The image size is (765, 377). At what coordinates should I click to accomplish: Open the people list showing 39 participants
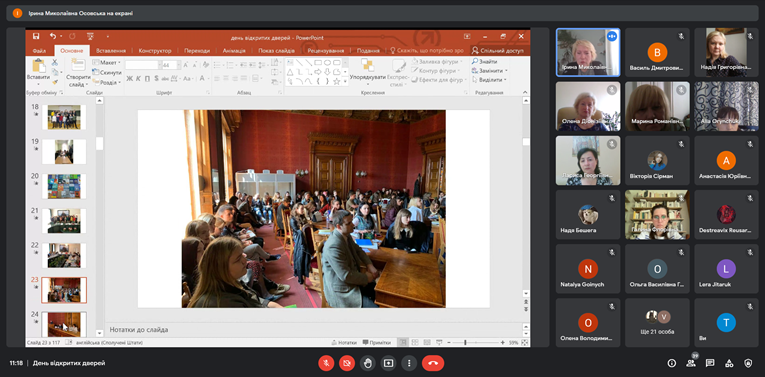tap(691, 363)
